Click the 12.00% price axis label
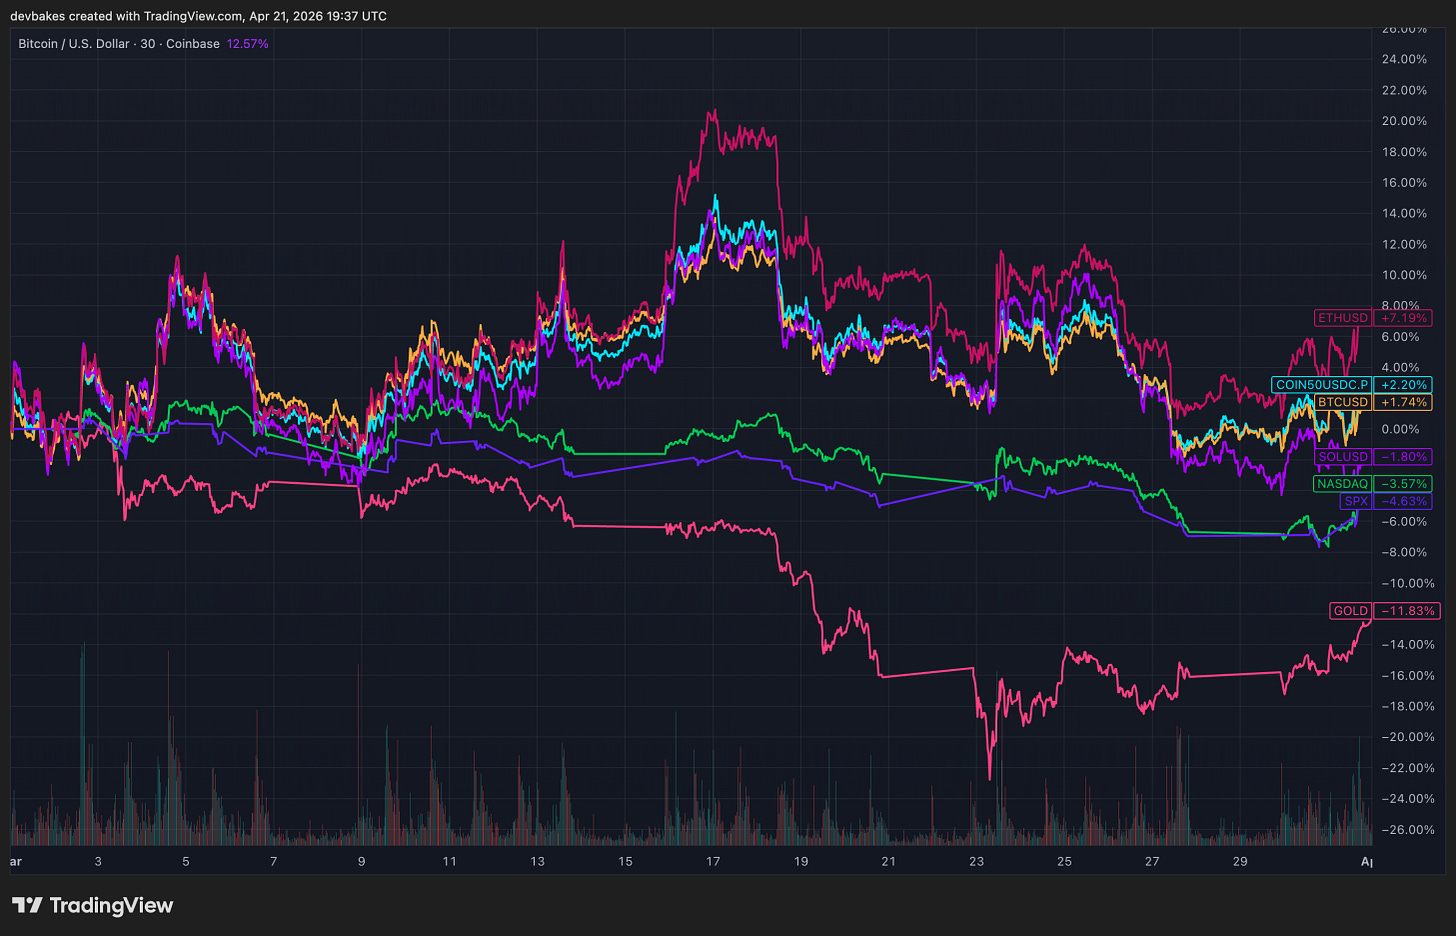The width and height of the screenshot is (1456, 936). [1402, 244]
